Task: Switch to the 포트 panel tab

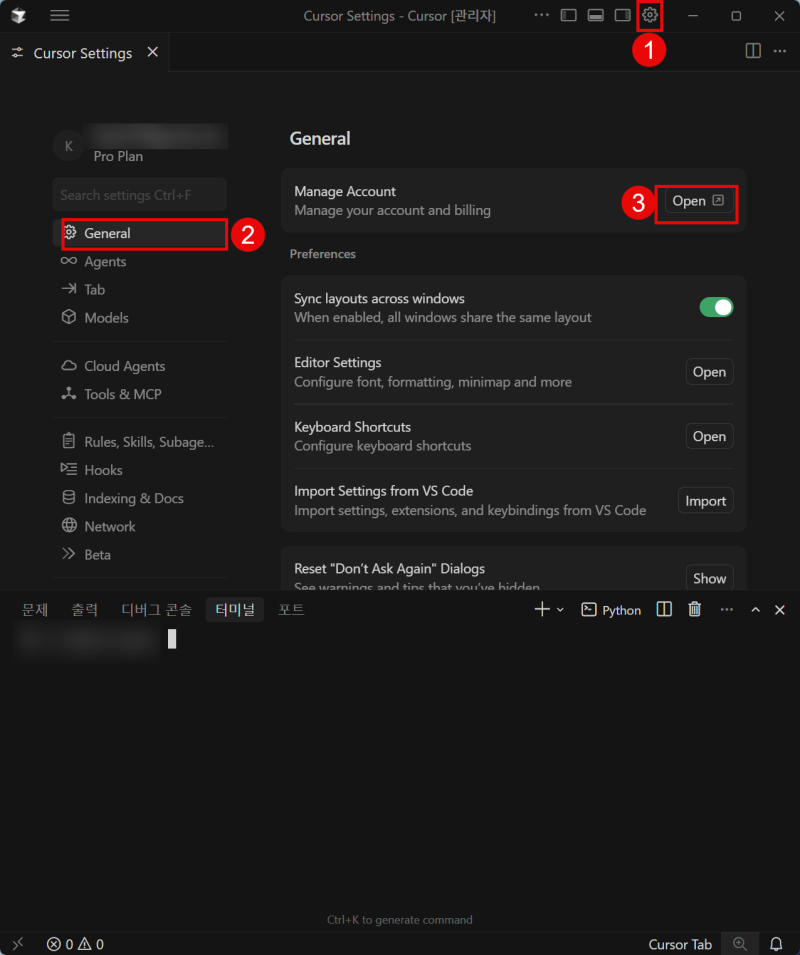Action: click(x=291, y=610)
